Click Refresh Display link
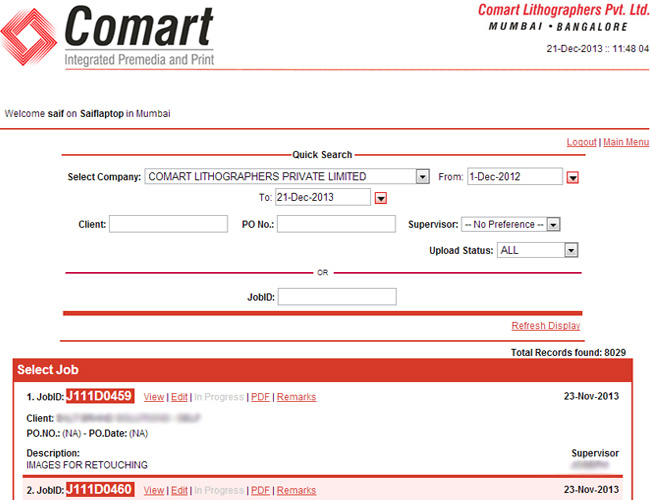Viewport: 650px width, 500px height. point(546,325)
